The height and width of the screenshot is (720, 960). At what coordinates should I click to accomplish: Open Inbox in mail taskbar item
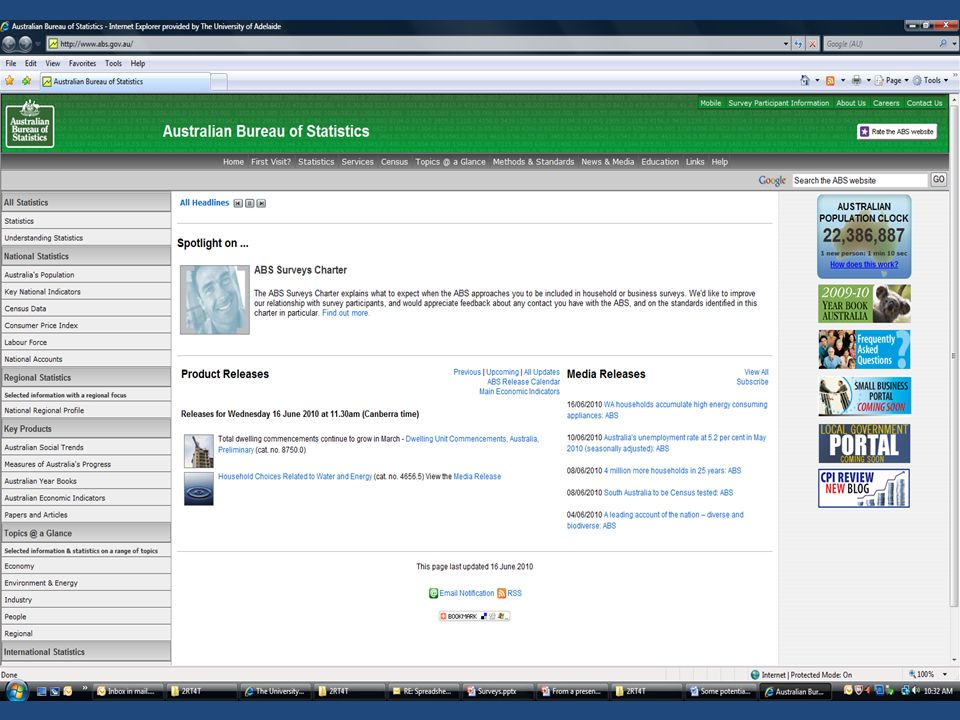click(129, 691)
